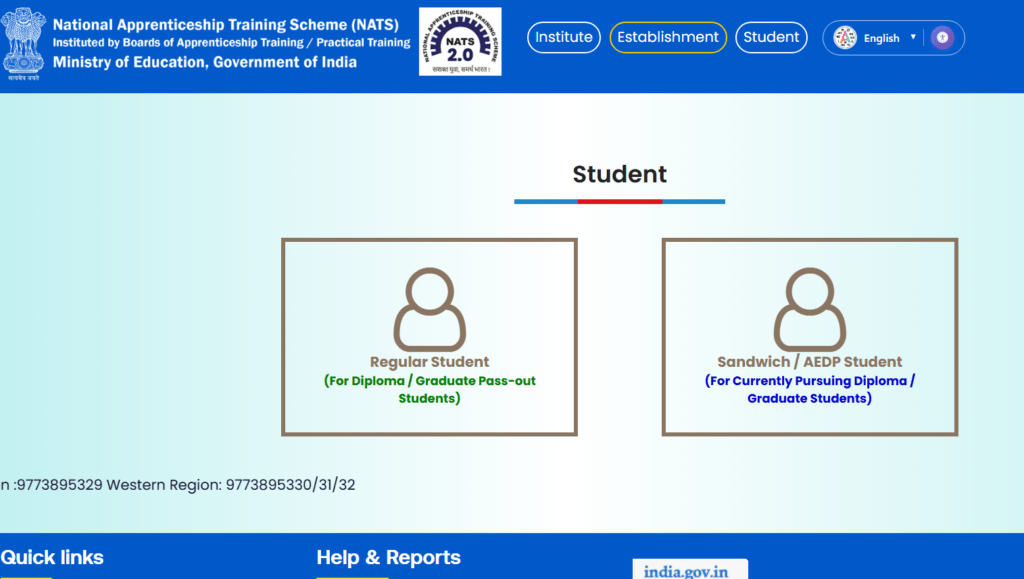Click the For Currently Pursuing Diploma text
The image size is (1024, 579).
tap(810, 390)
